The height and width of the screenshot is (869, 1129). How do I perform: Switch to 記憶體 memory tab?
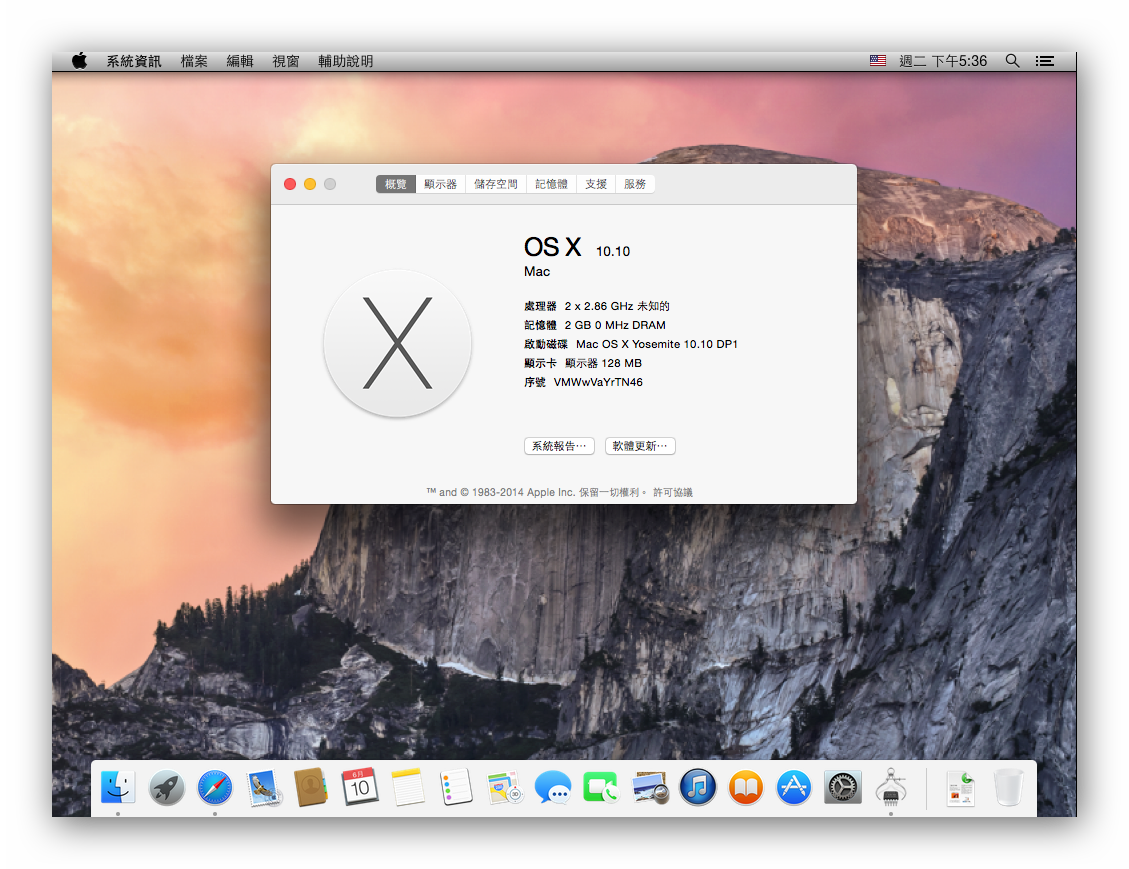click(x=552, y=184)
